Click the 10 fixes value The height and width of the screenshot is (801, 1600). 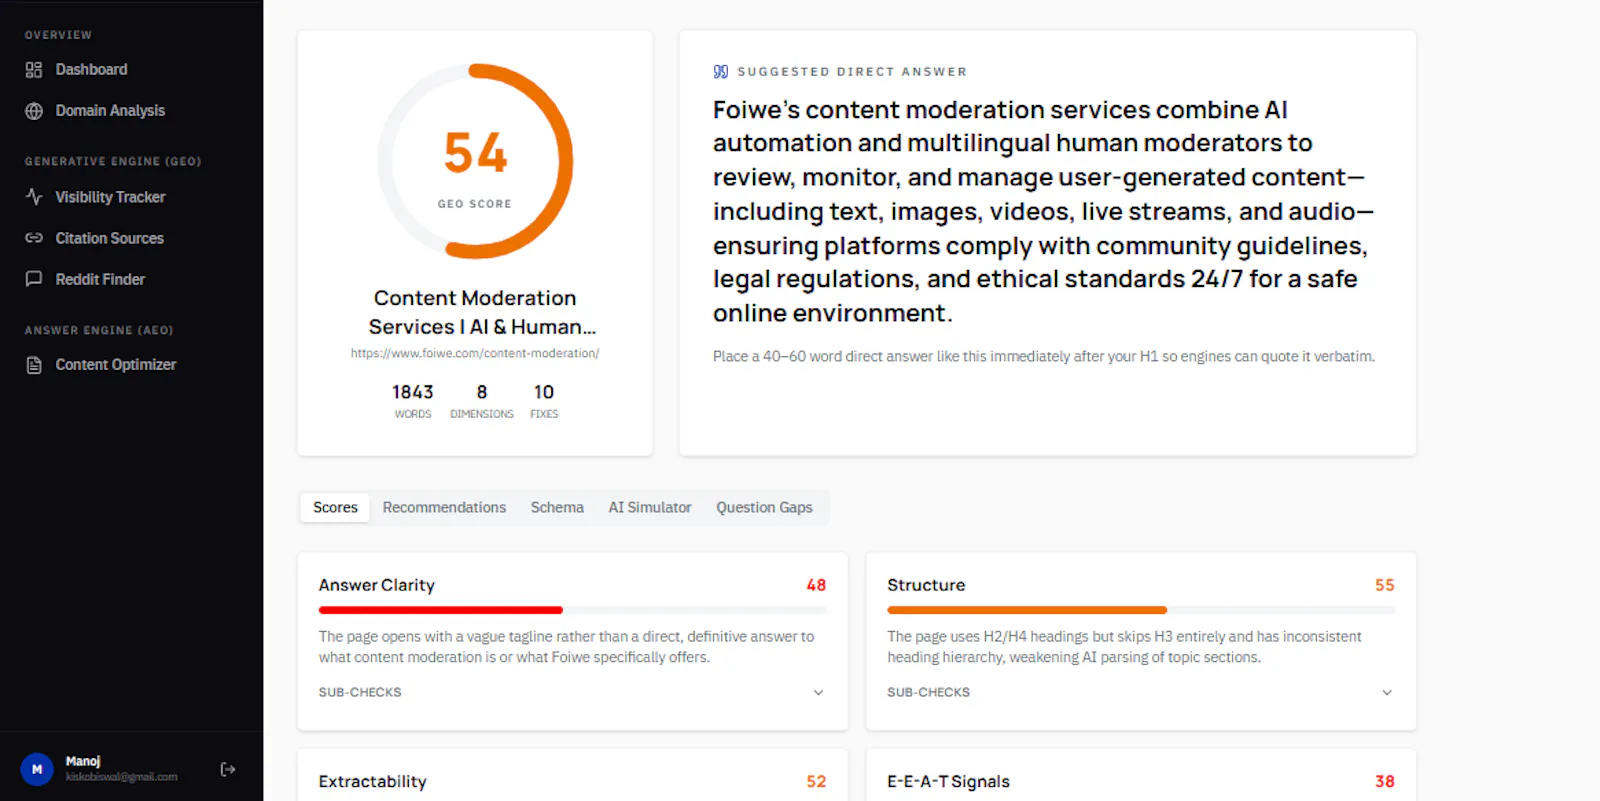[544, 392]
